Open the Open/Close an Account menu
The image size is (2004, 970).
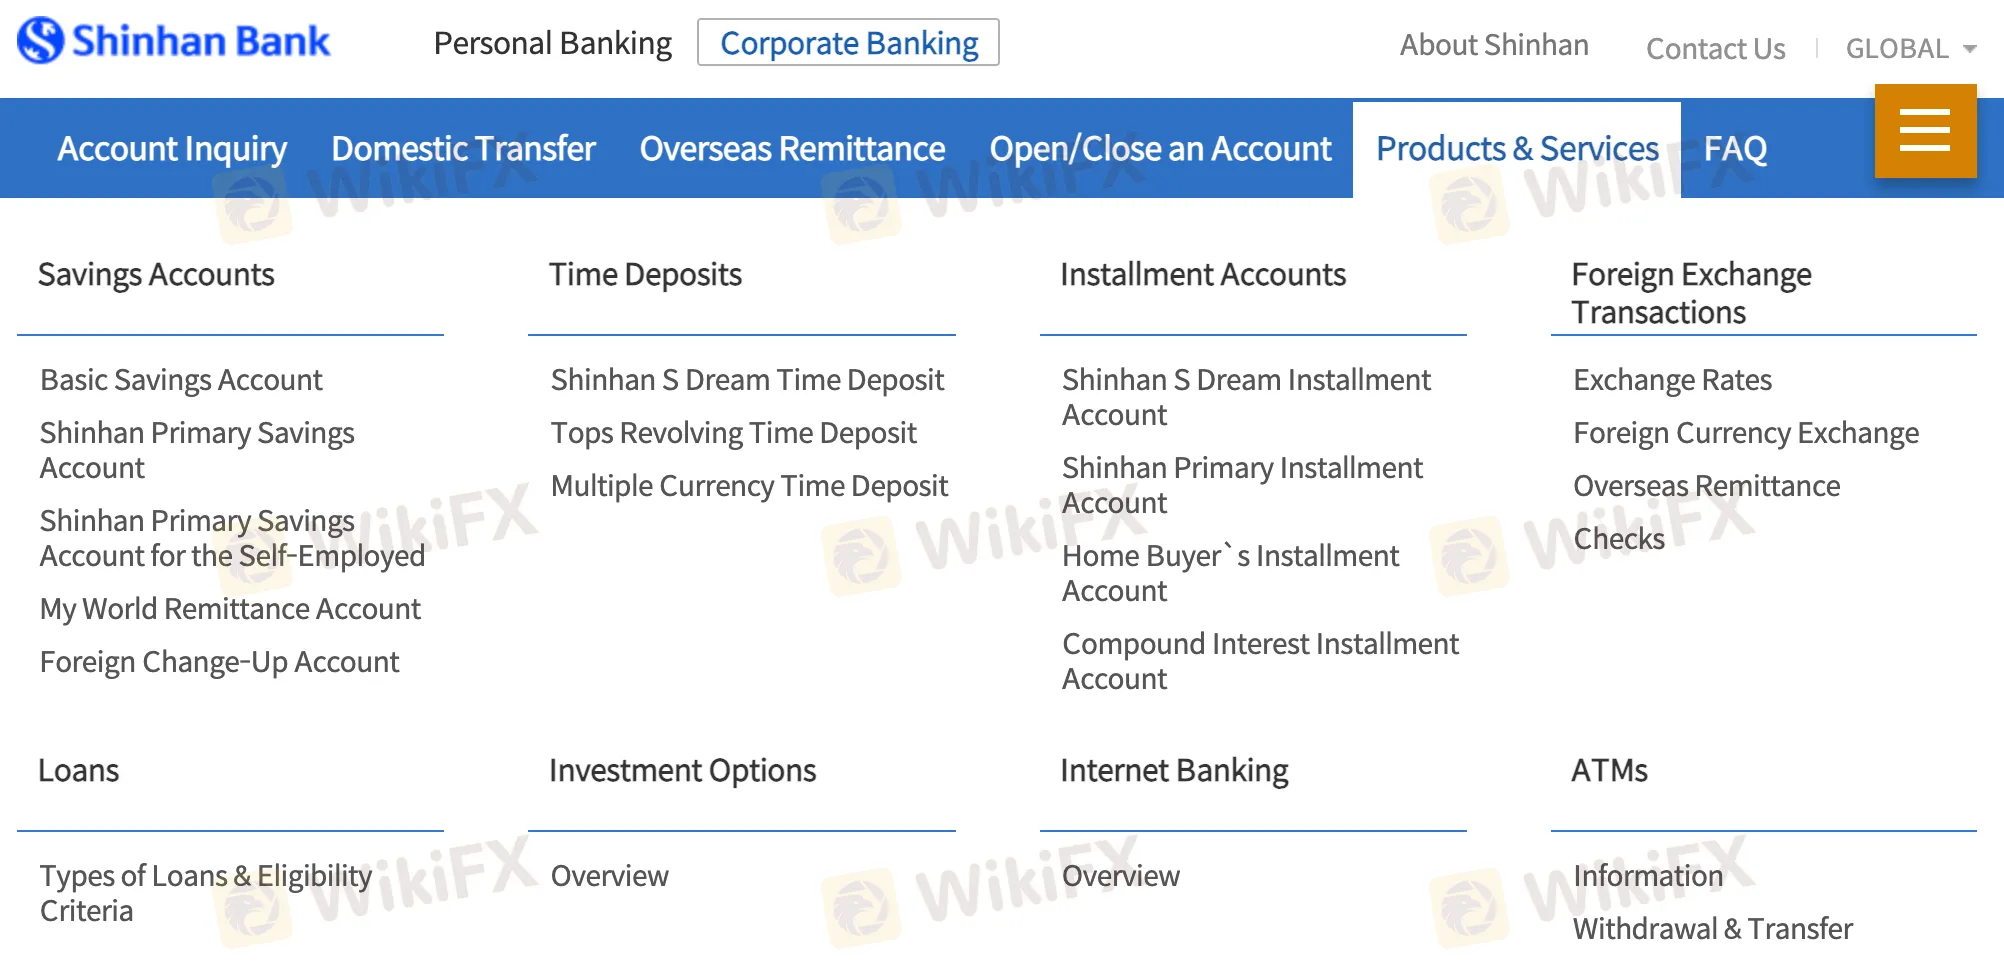1160,149
